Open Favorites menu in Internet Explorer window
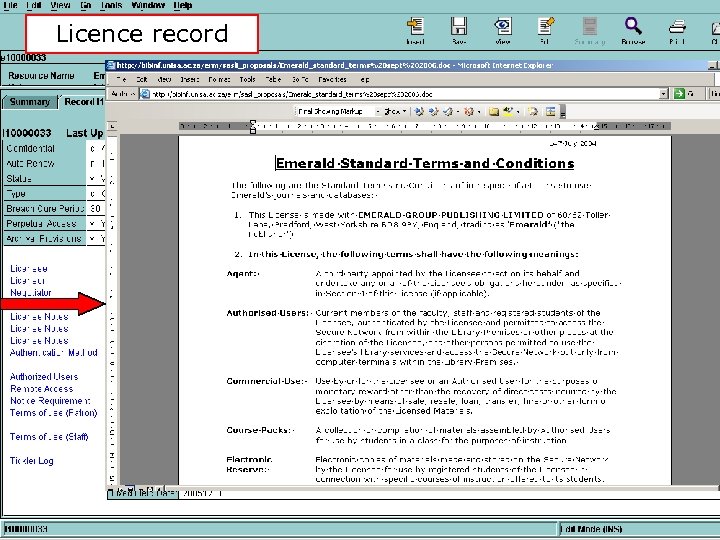This screenshot has height=540, width=720. pos(332,79)
